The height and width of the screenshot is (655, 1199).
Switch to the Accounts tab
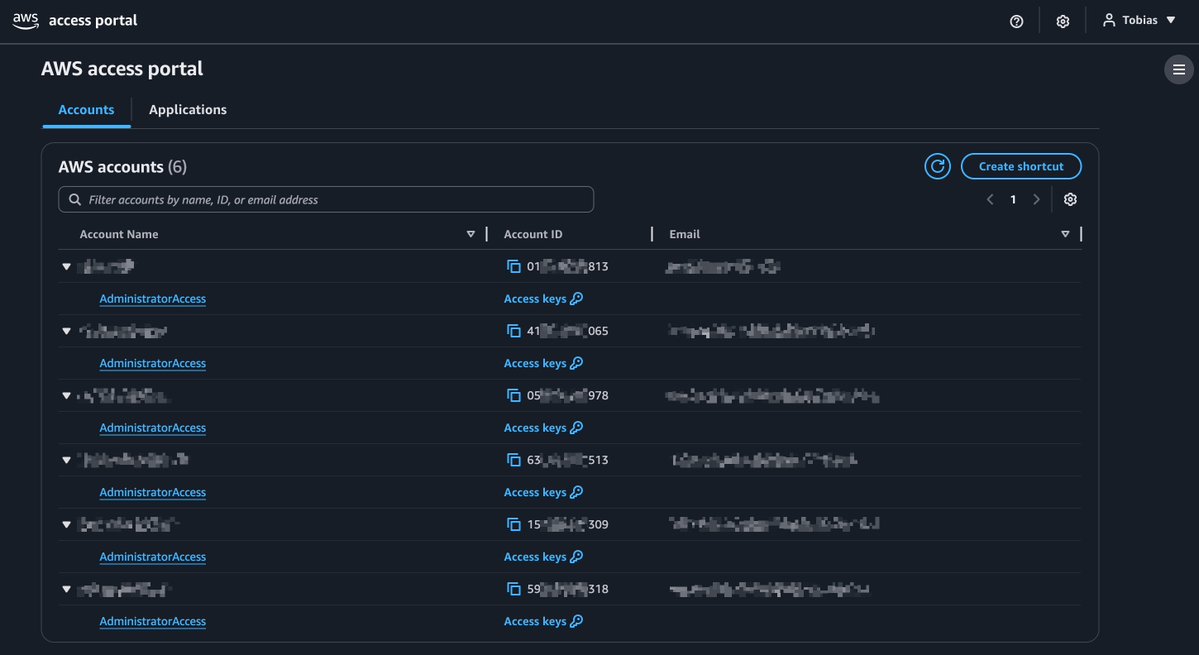pos(86,110)
